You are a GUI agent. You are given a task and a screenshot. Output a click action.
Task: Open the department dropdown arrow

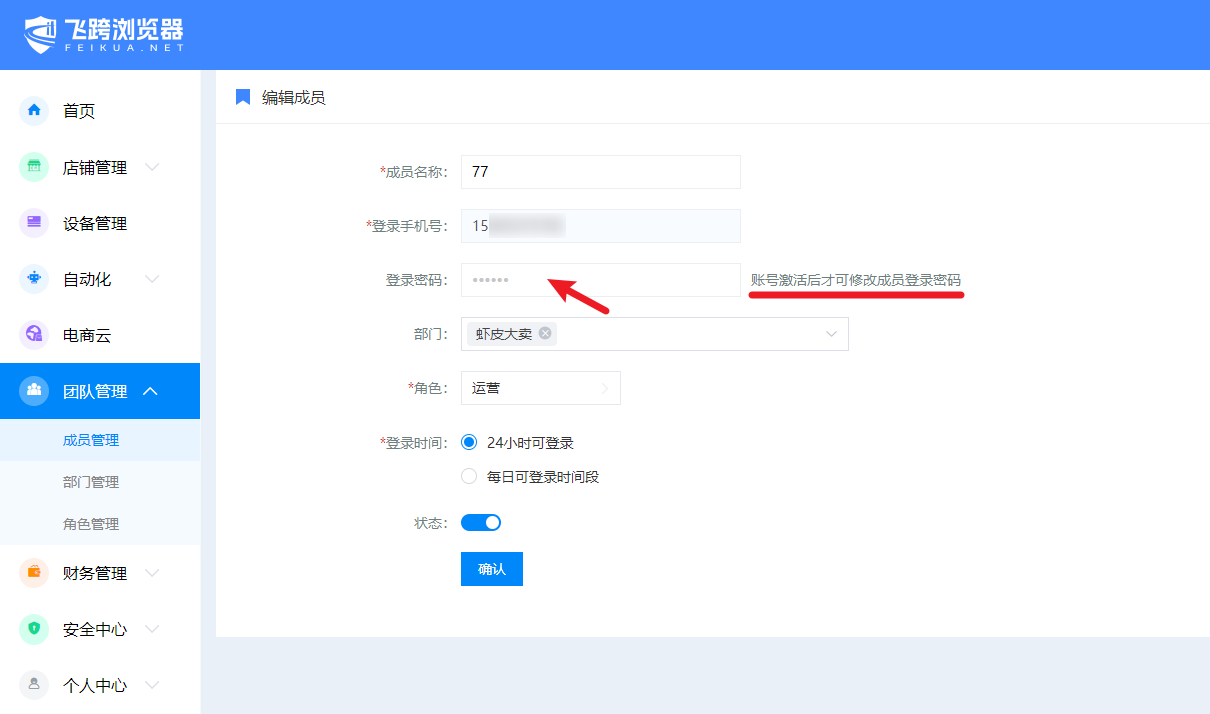click(831, 334)
